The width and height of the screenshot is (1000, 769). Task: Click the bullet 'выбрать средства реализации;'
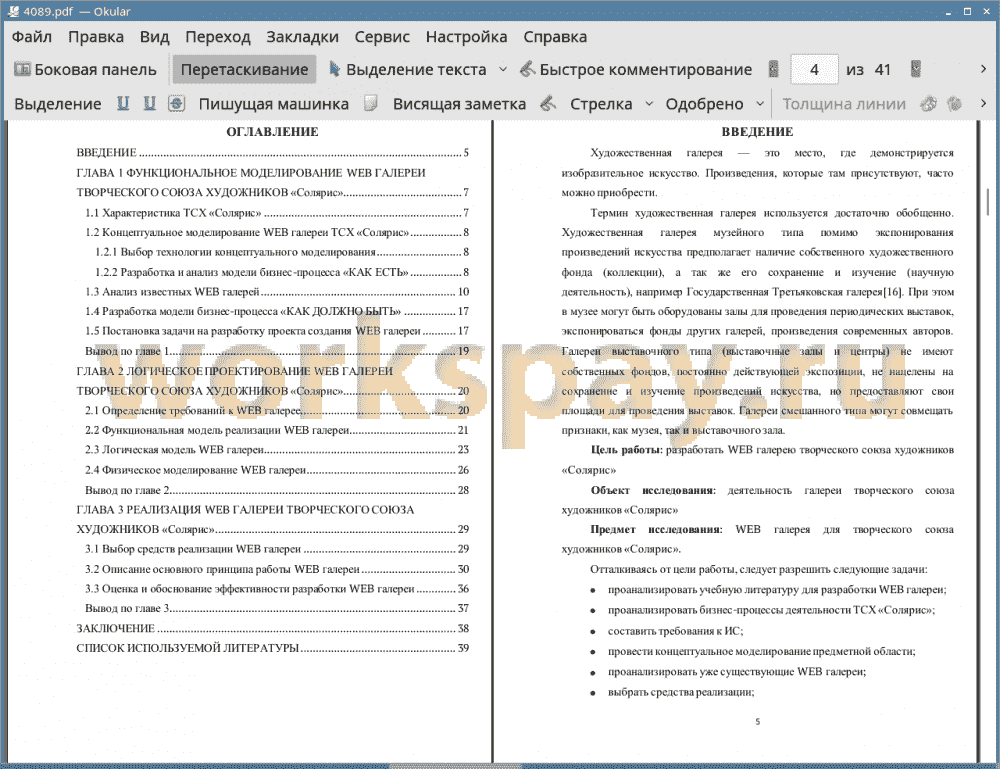[680, 692]
